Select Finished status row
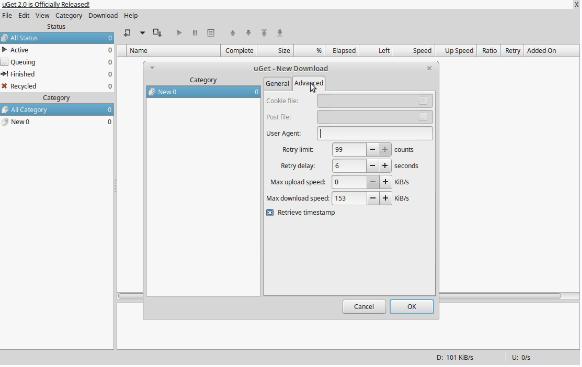 point(57,74)
